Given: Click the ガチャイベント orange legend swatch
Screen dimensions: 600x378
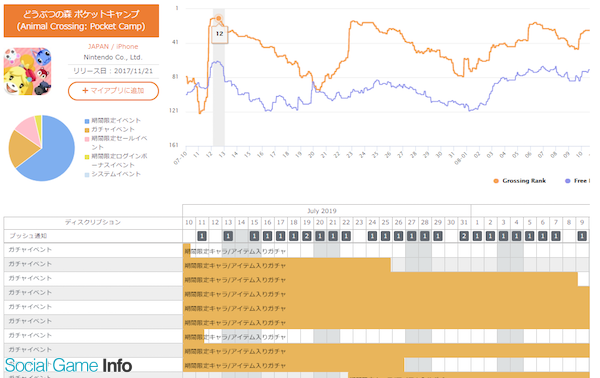Looking at the screenshot, I should (87, 130).
